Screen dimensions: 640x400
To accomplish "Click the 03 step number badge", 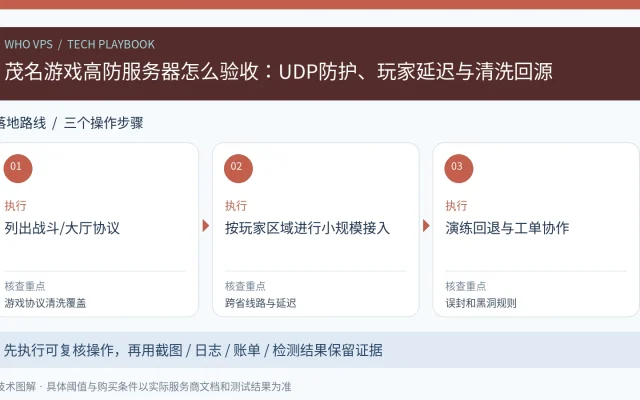I will point(459,168).
